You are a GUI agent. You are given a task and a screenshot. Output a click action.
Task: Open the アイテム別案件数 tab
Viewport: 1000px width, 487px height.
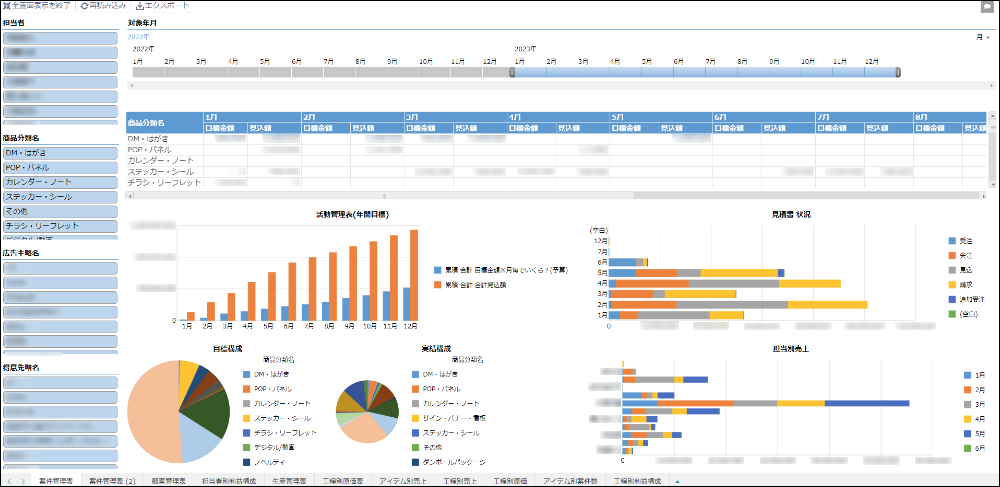coord(570,481)
